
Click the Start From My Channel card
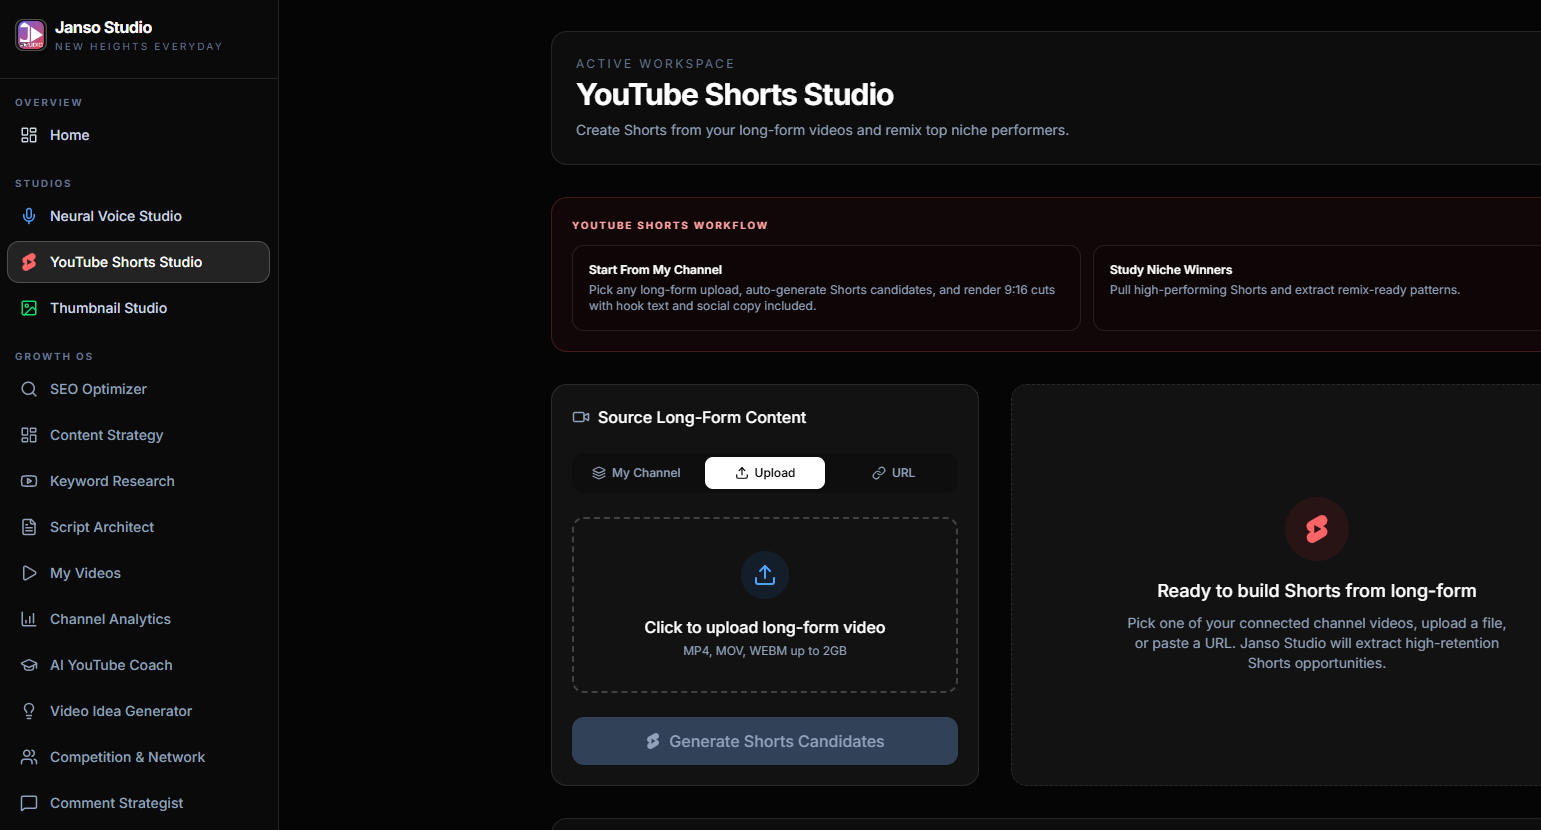pyautogui.click(x=826, y=288)
